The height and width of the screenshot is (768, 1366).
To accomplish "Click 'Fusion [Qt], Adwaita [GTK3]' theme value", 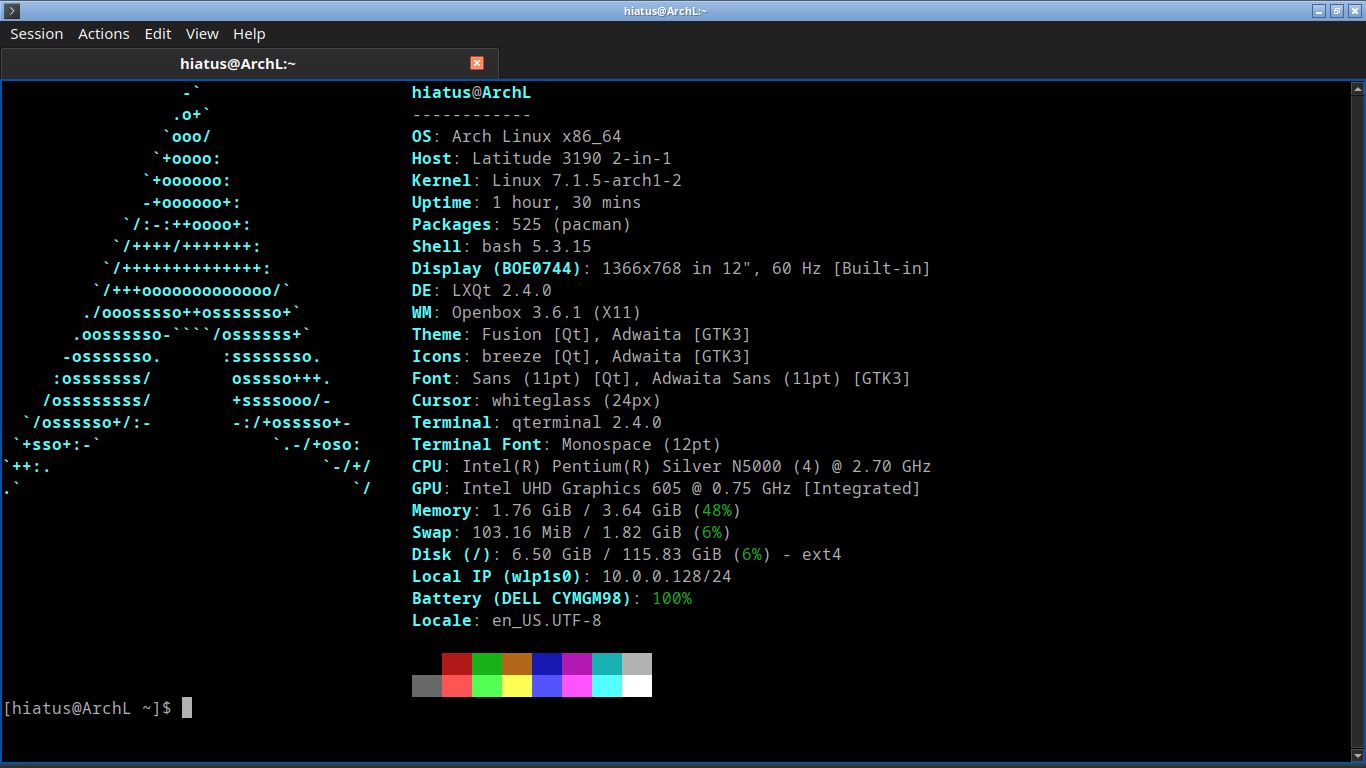I will pos(617,335).
